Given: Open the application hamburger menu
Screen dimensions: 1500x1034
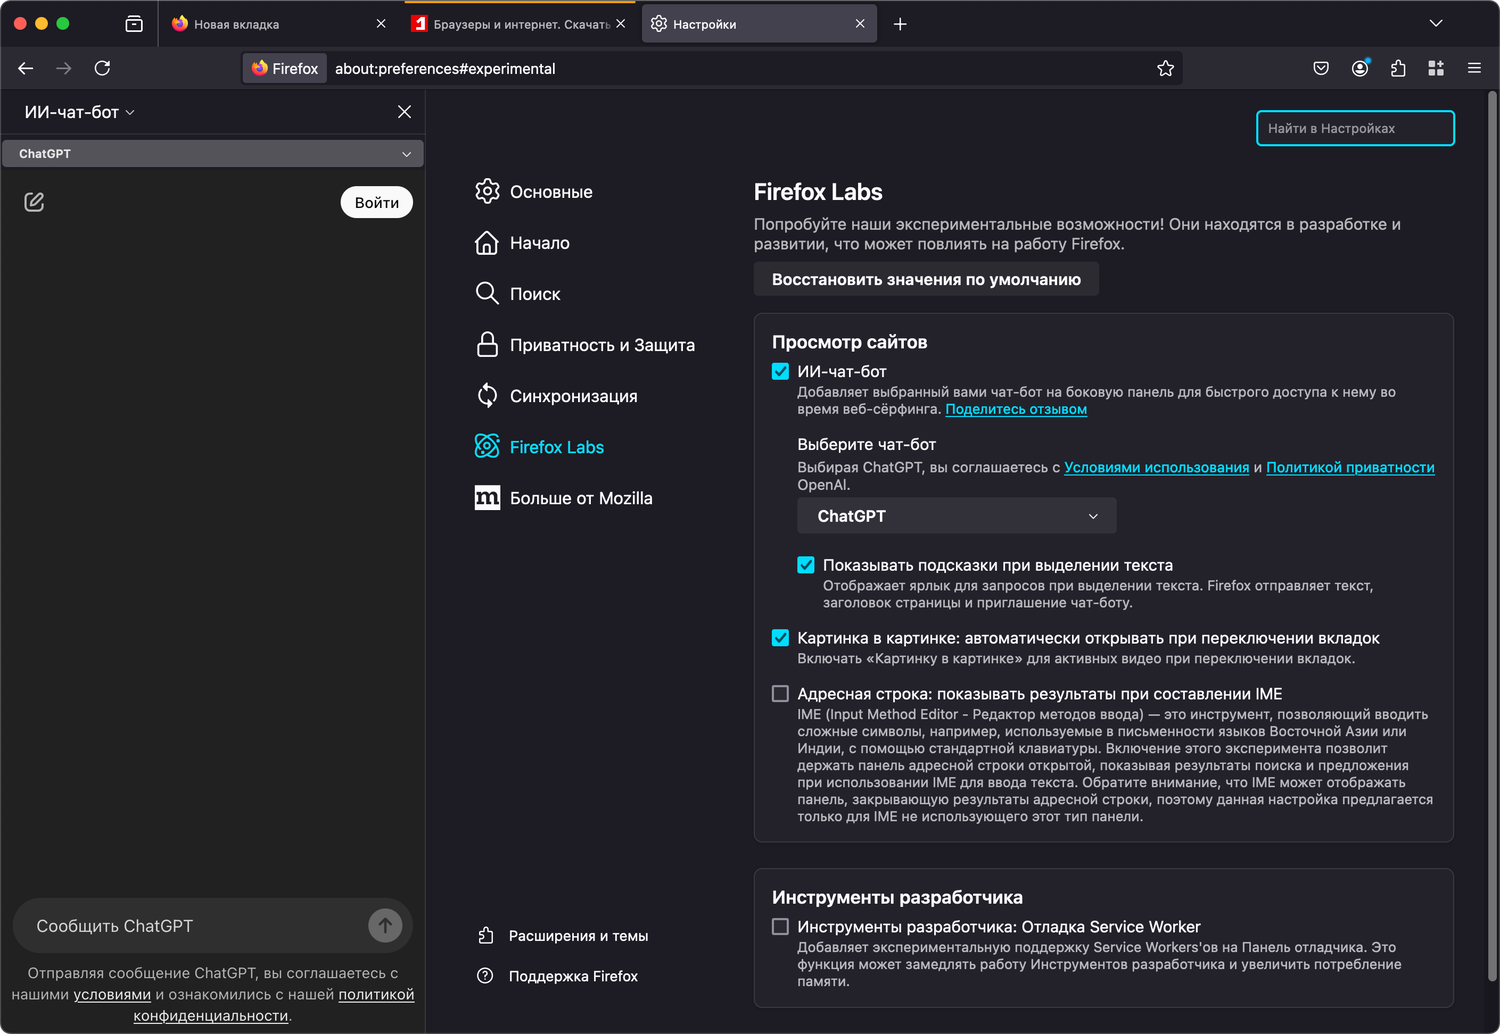Looking at the screenshot, I should (1474, 68).
